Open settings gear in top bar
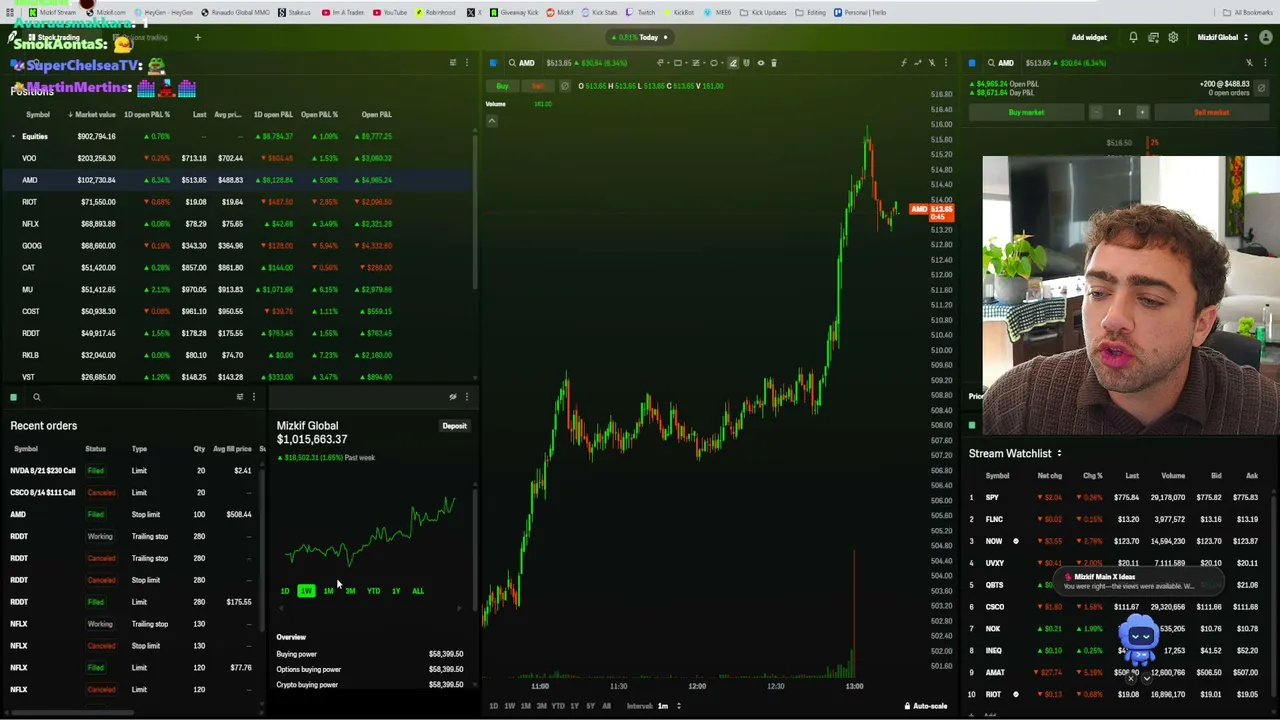Screen dimensions: 1280x720 1173,38
